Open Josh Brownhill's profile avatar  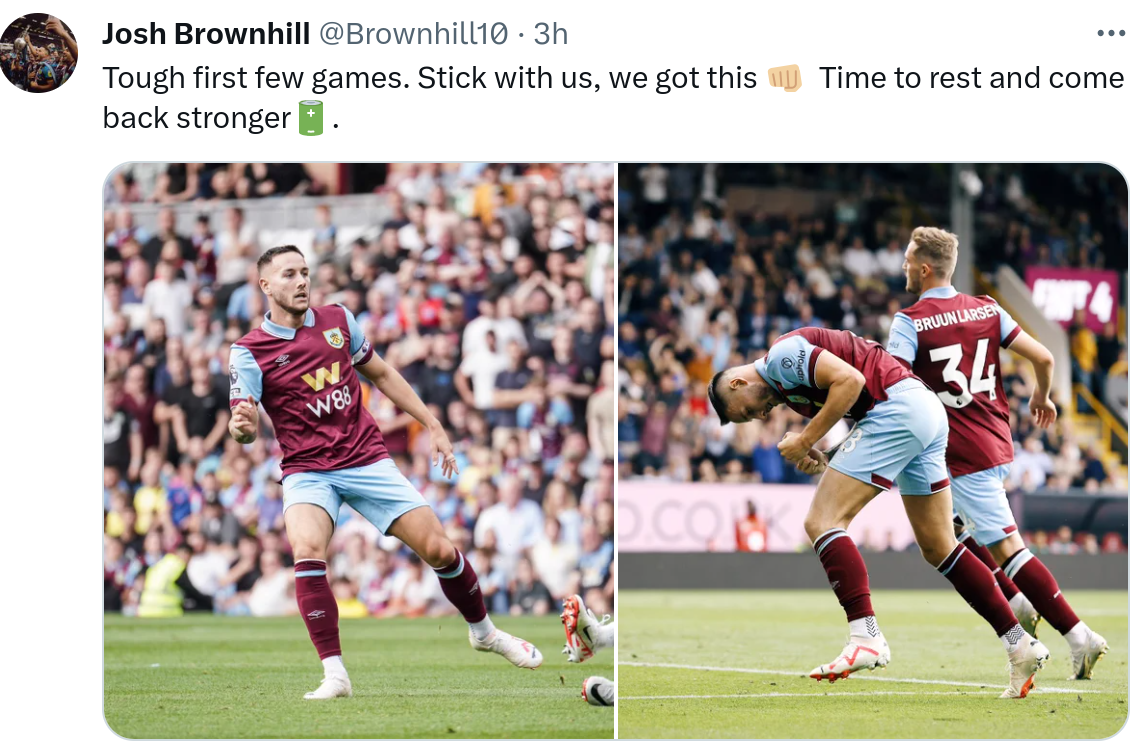(39, 53)
